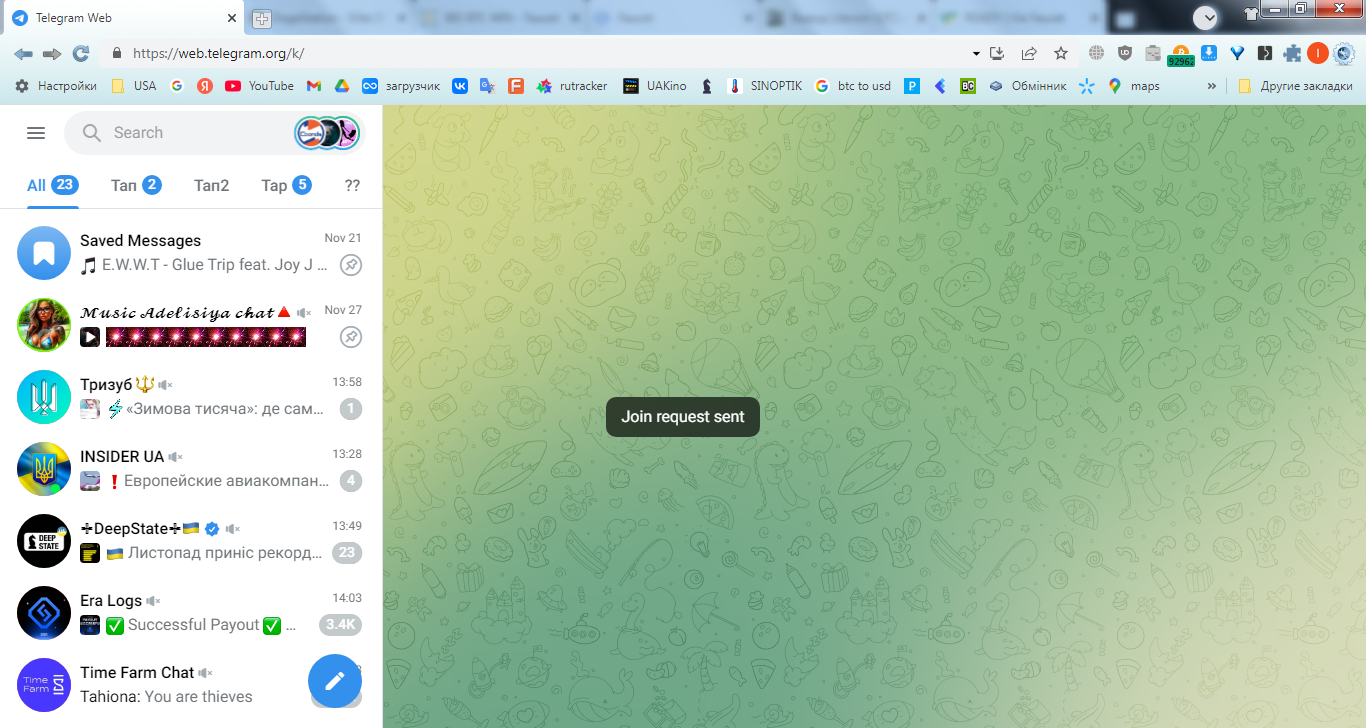Click the uBlock Origin shield extension icon
This screenshot has width=1366, height=728.
(1125, 54)
